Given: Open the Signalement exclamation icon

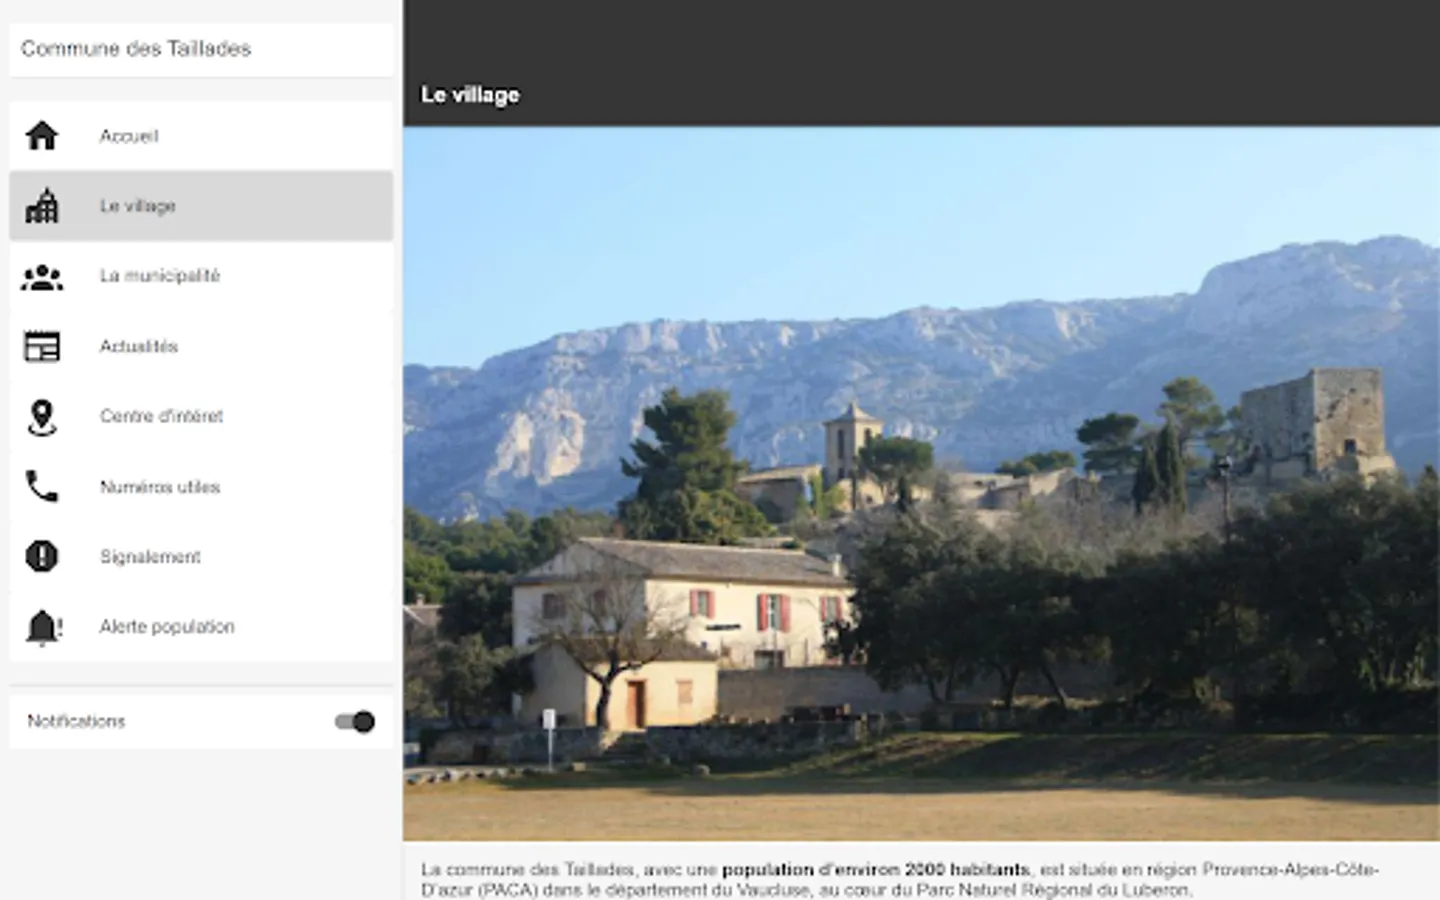Looking at the screenshot, I should (42, 556).
